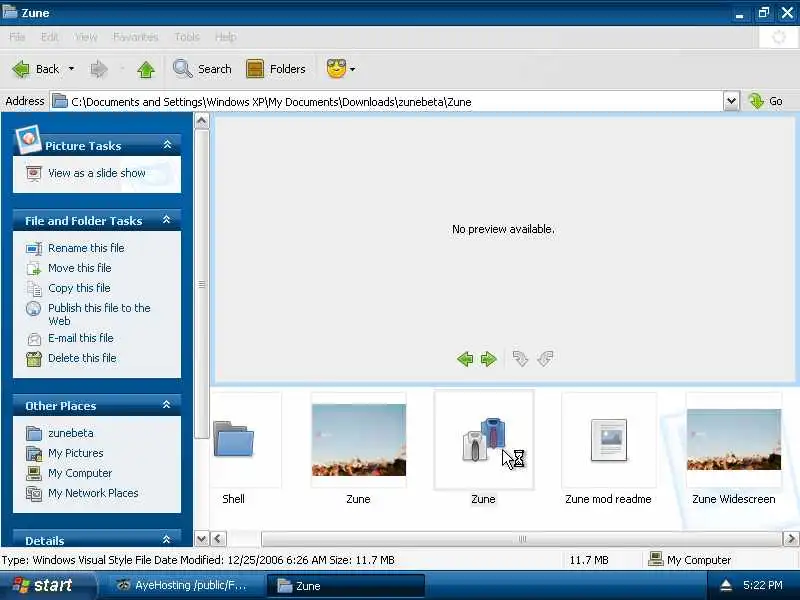Click the task pane scroll up arrow

[x=202, y=121]
